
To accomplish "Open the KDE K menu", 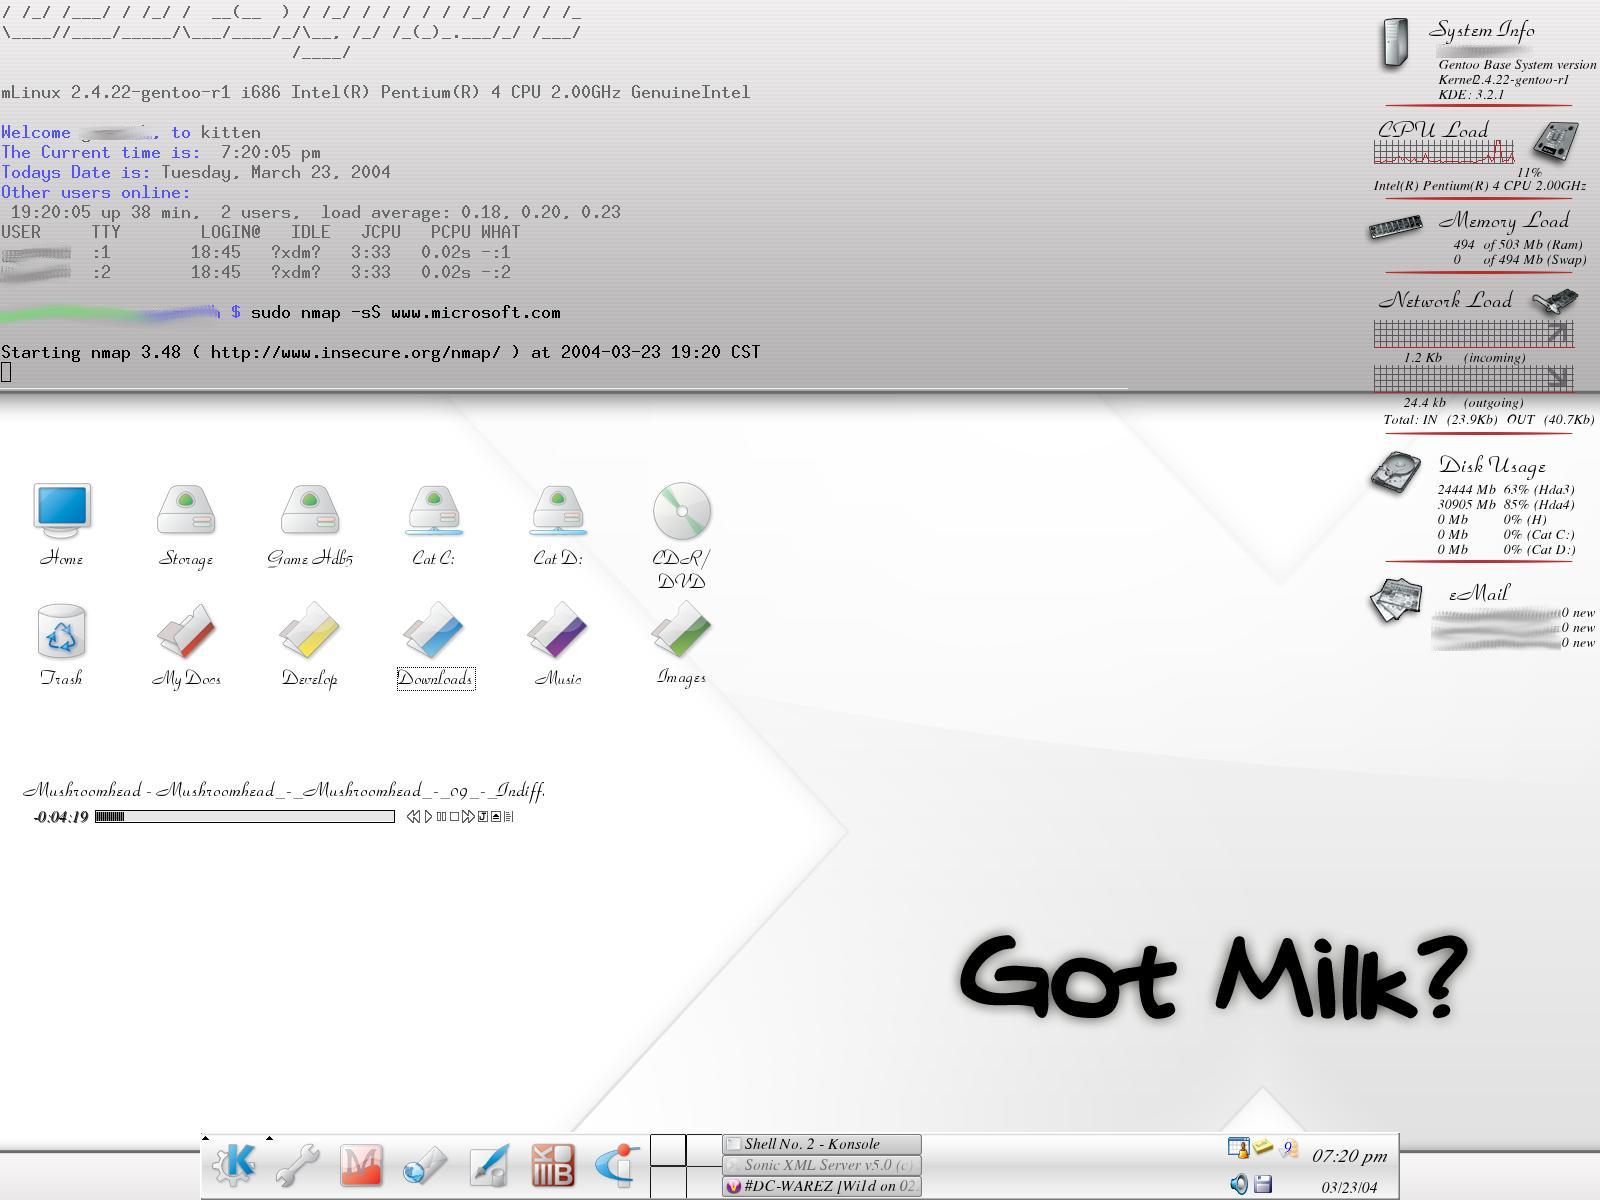I will point(234,1165).
